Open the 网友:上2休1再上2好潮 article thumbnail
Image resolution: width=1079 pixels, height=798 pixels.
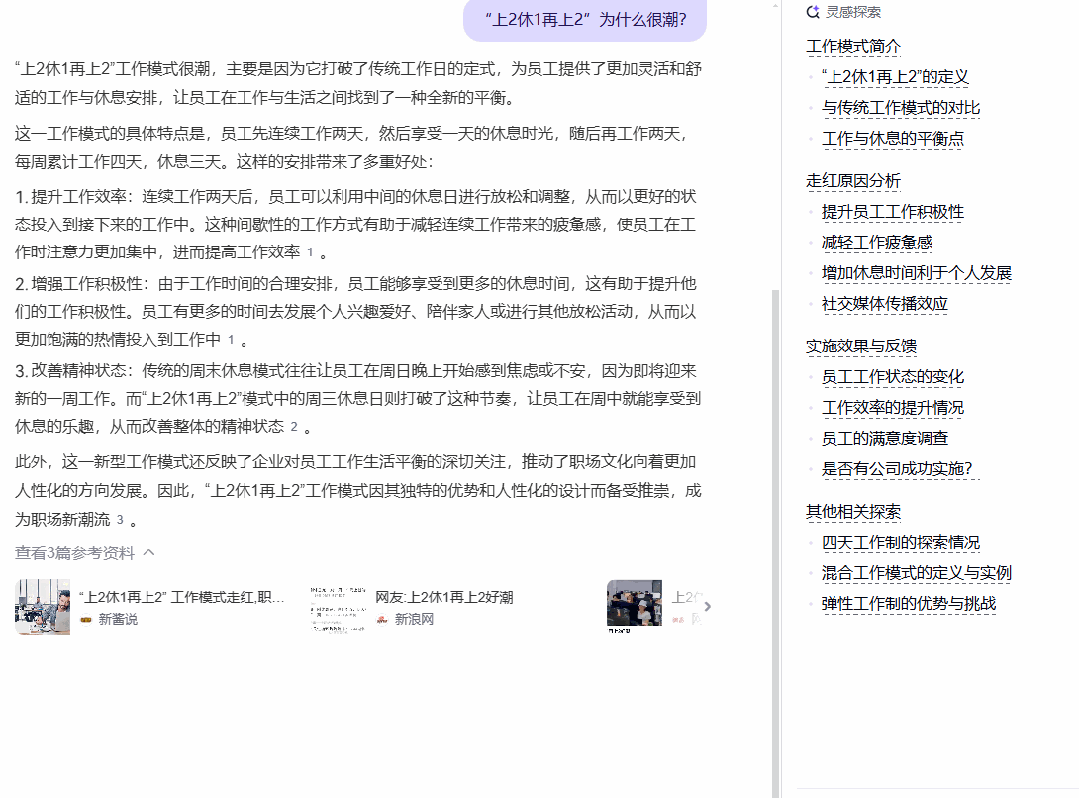339,607
